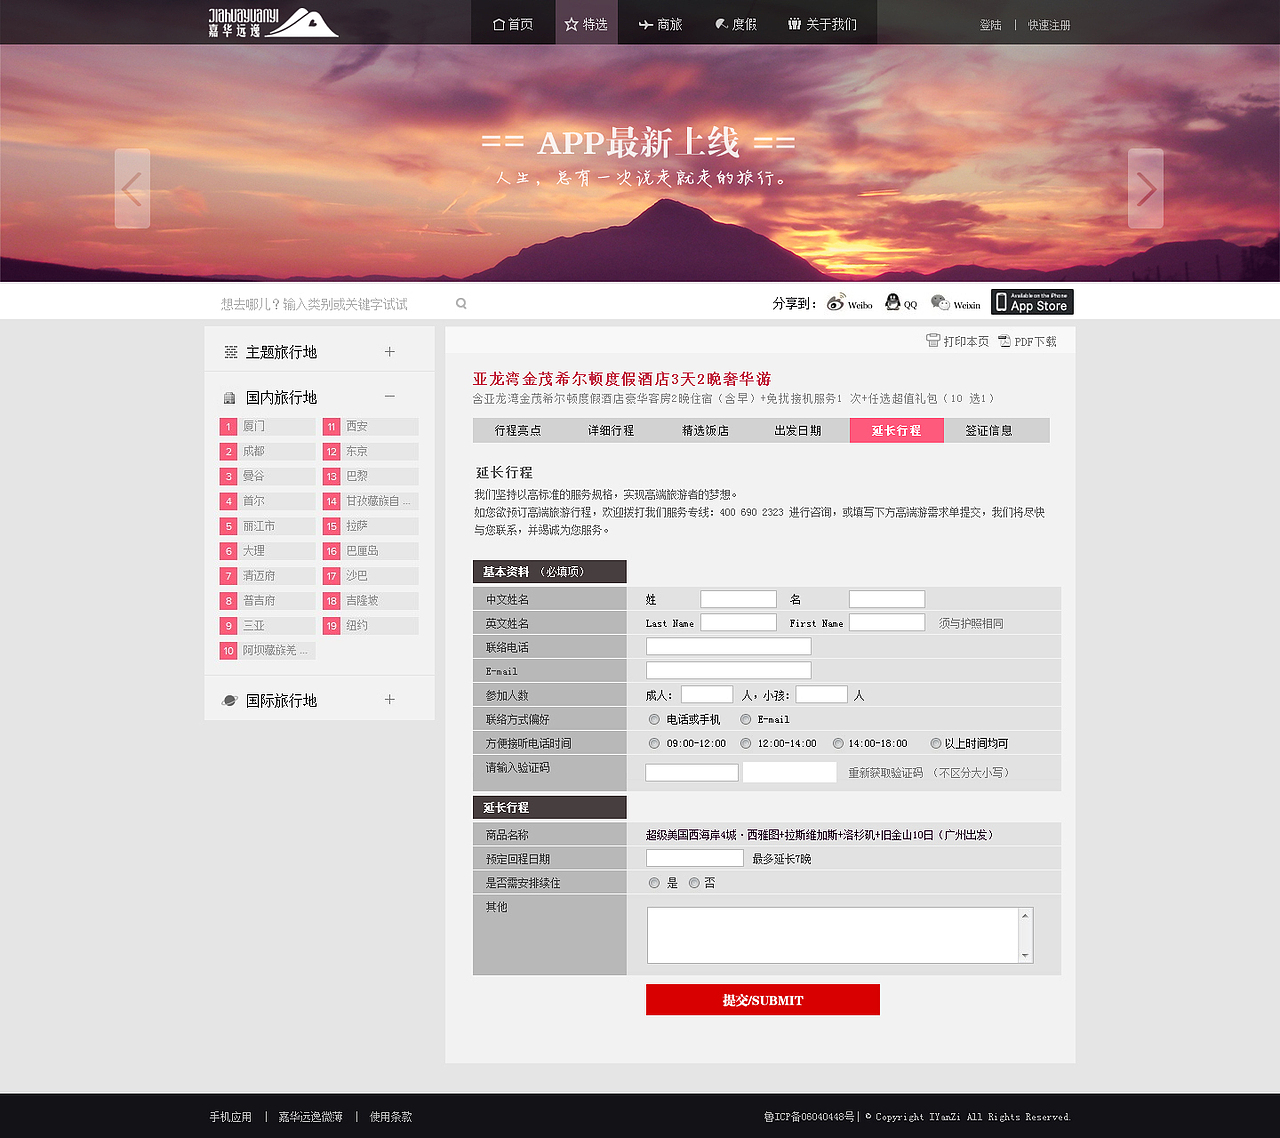Viewport: 1280px width, 1138px height.
Task: Expand 主题旅行地 section plus
Action: [390, 352]
